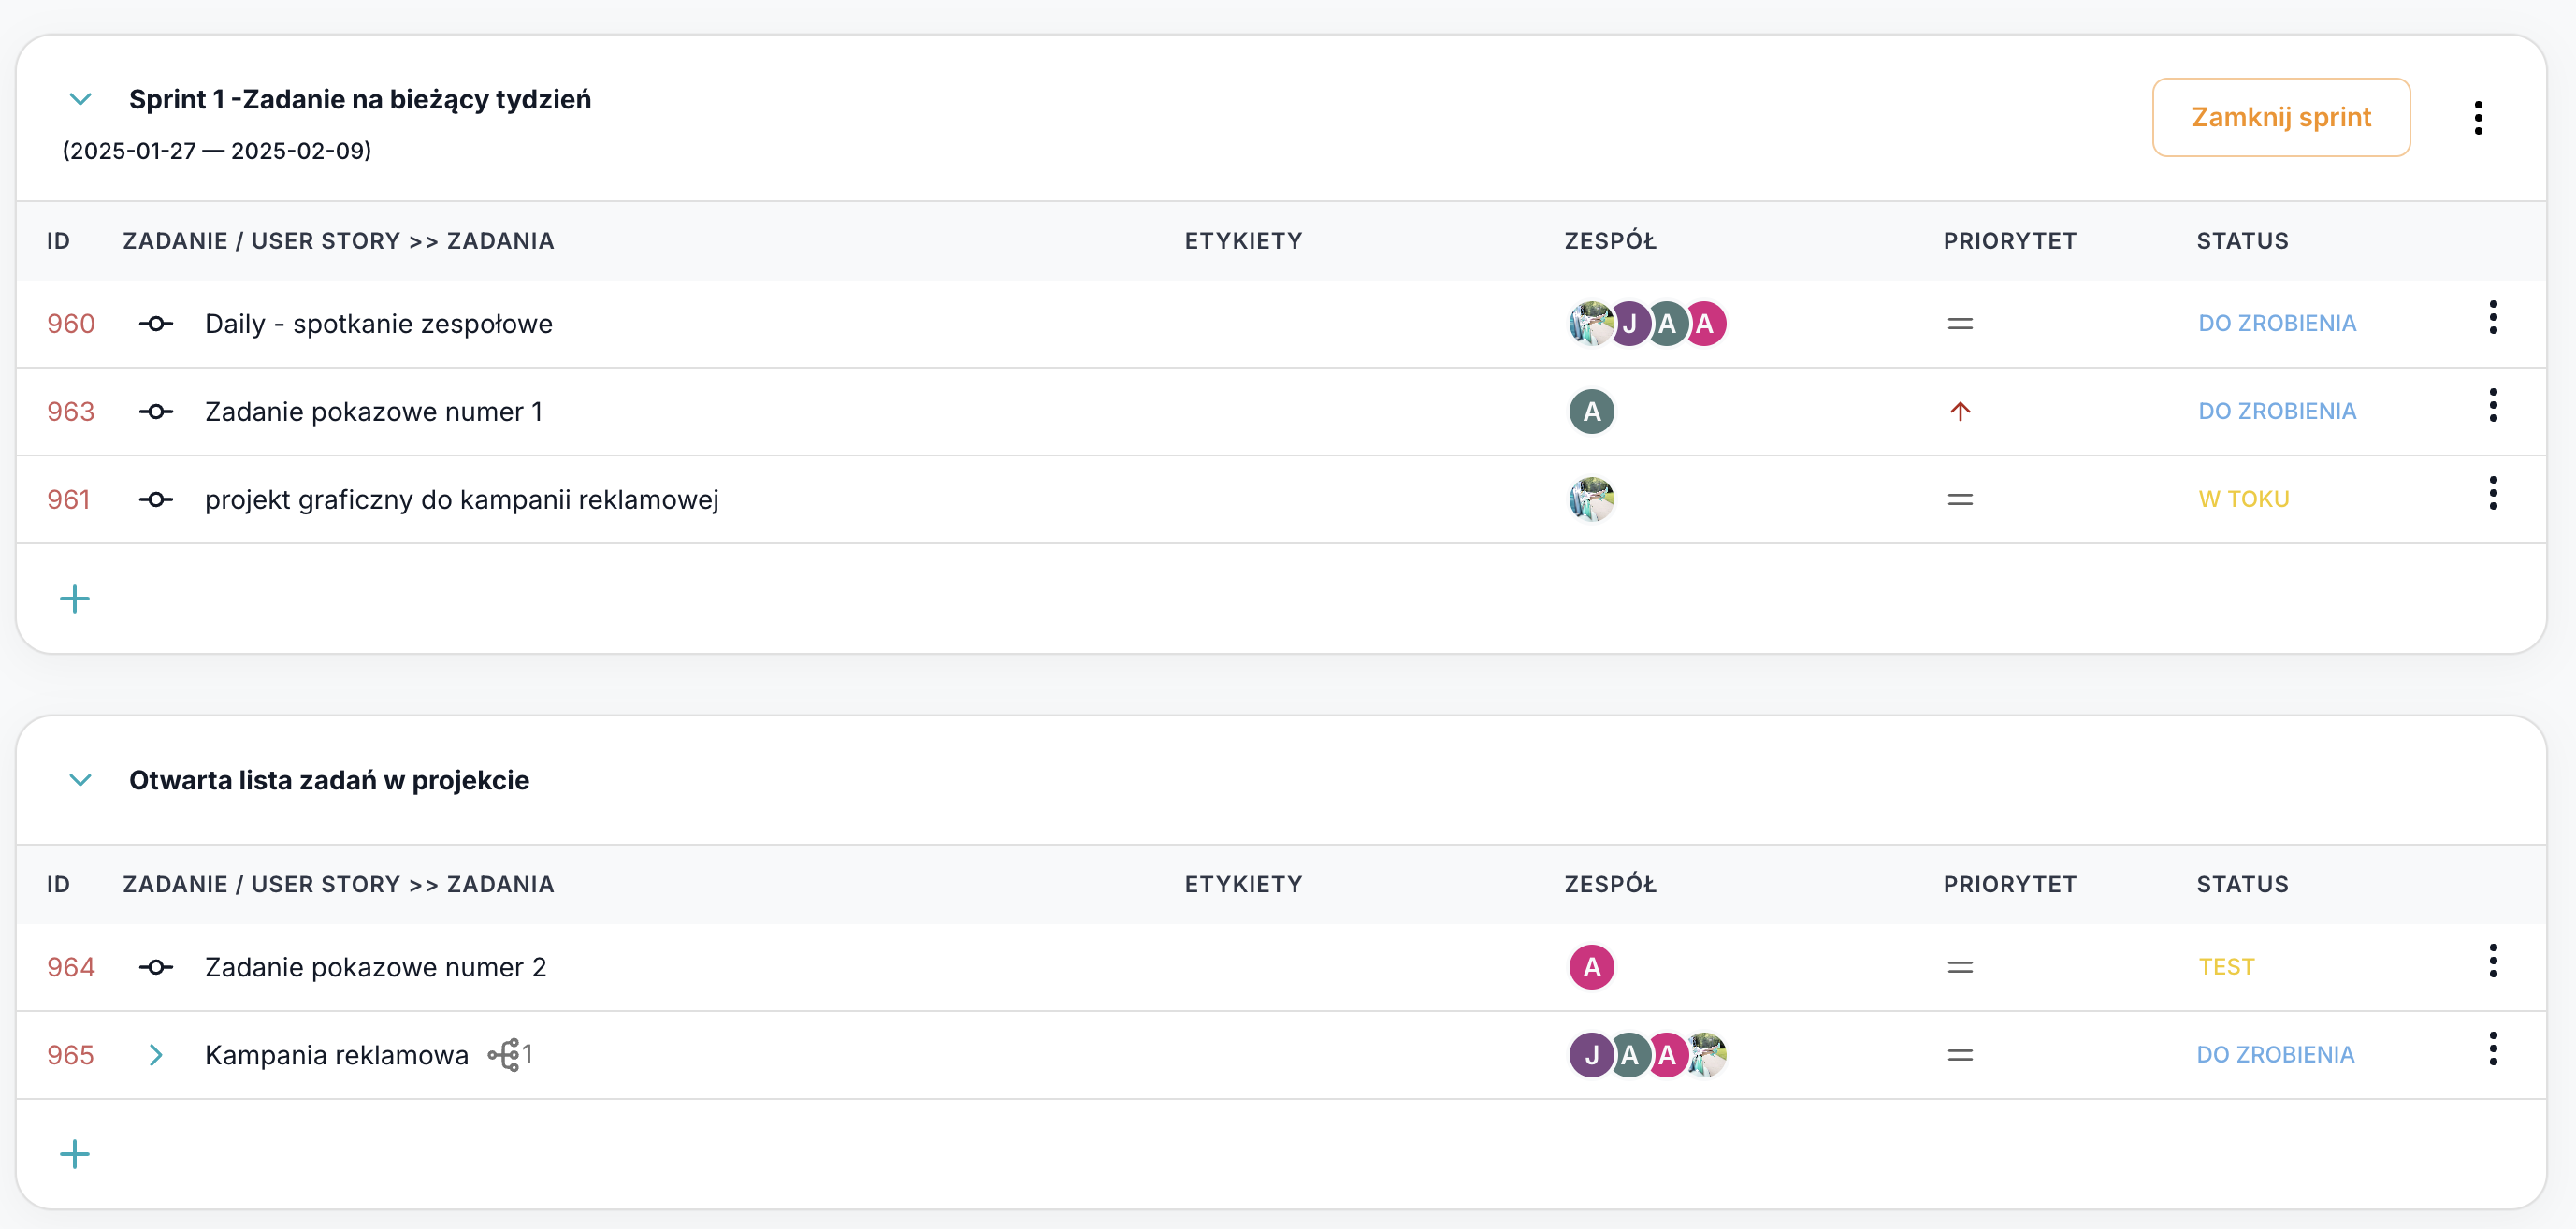Viewport: 2576px width, 1229px height.
Task: Click the Zamknij sprint button
Action: pos(2280,117)
